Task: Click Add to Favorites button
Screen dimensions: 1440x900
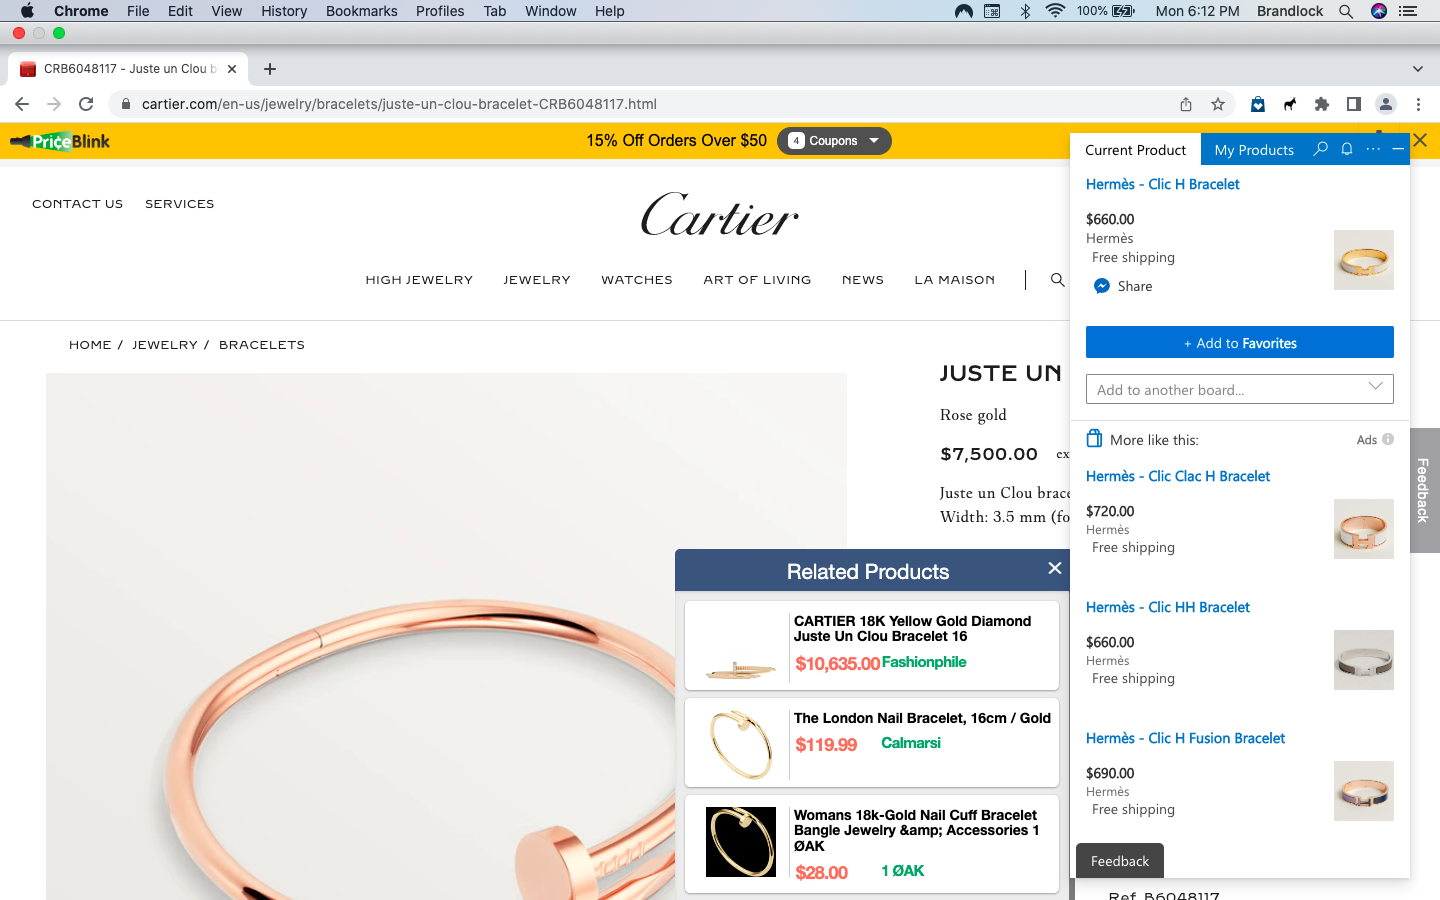Action: point(1240,342)
